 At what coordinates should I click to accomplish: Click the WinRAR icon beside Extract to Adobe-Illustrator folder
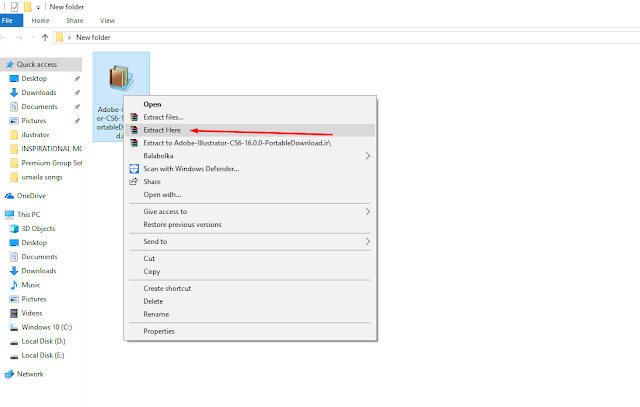tap(133, 143)
